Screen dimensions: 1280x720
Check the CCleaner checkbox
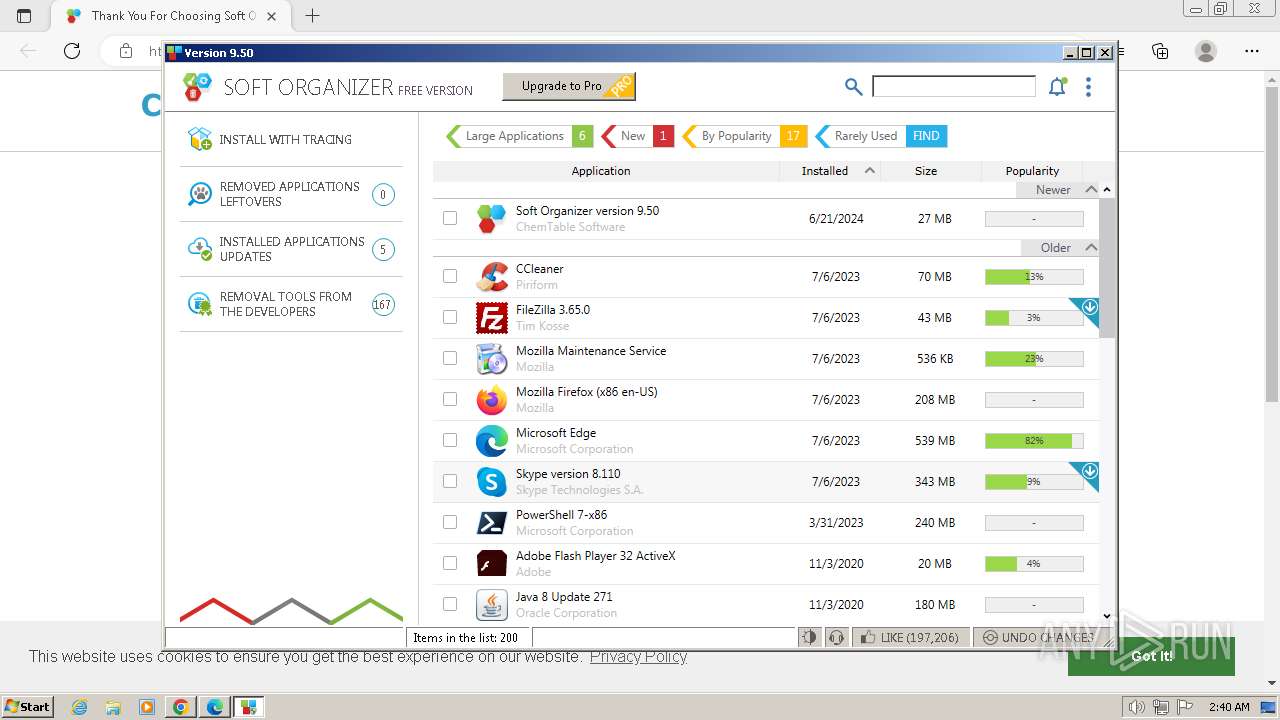pyautogui.click(x=450, y=276)
